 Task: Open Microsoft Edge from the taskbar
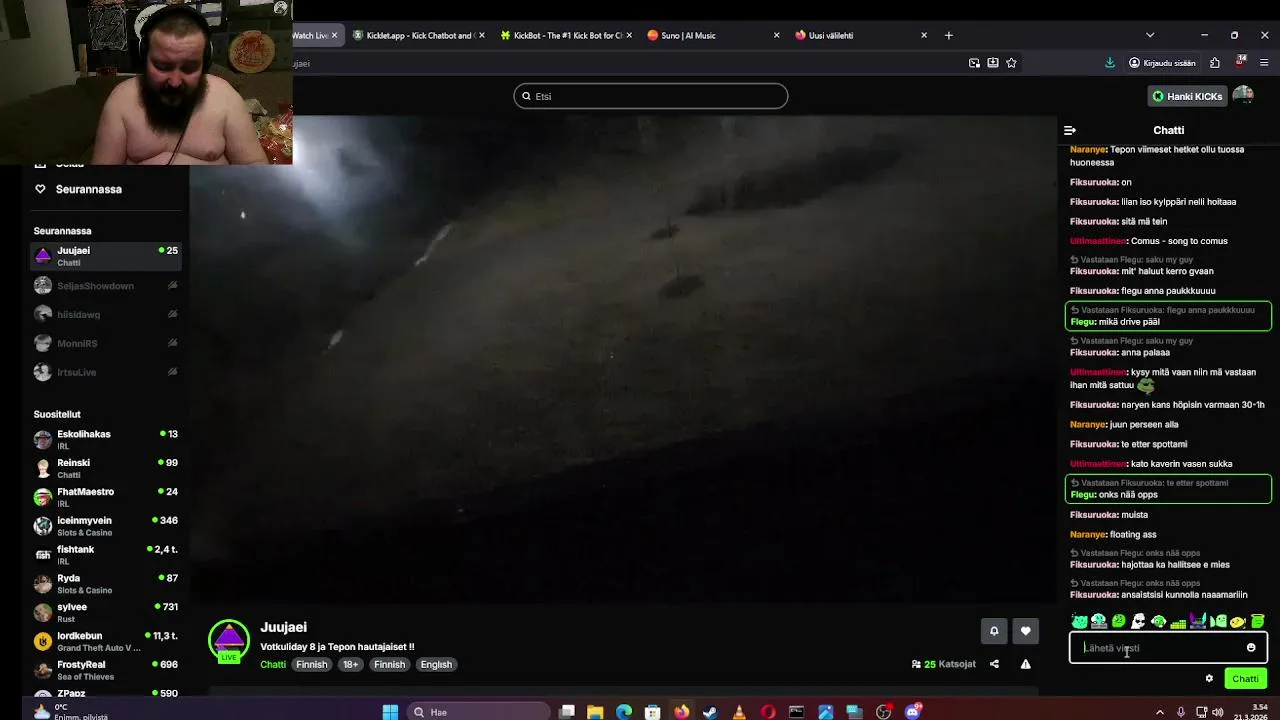624,712
